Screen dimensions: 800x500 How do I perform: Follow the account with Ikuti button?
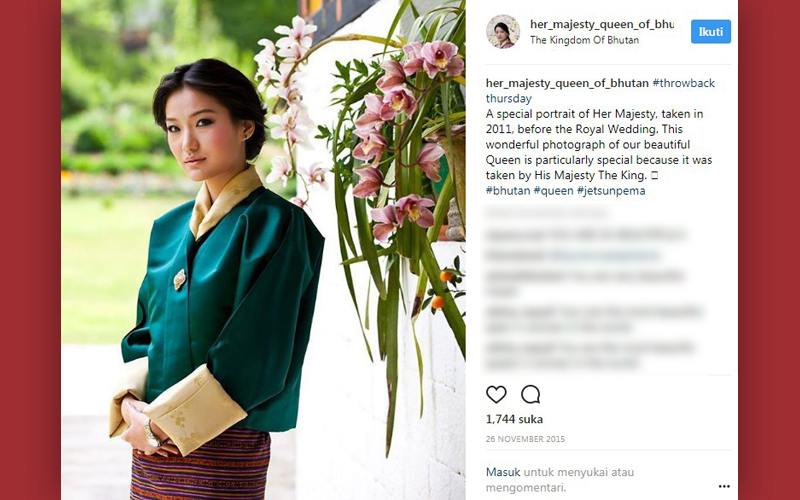point(711,32)
